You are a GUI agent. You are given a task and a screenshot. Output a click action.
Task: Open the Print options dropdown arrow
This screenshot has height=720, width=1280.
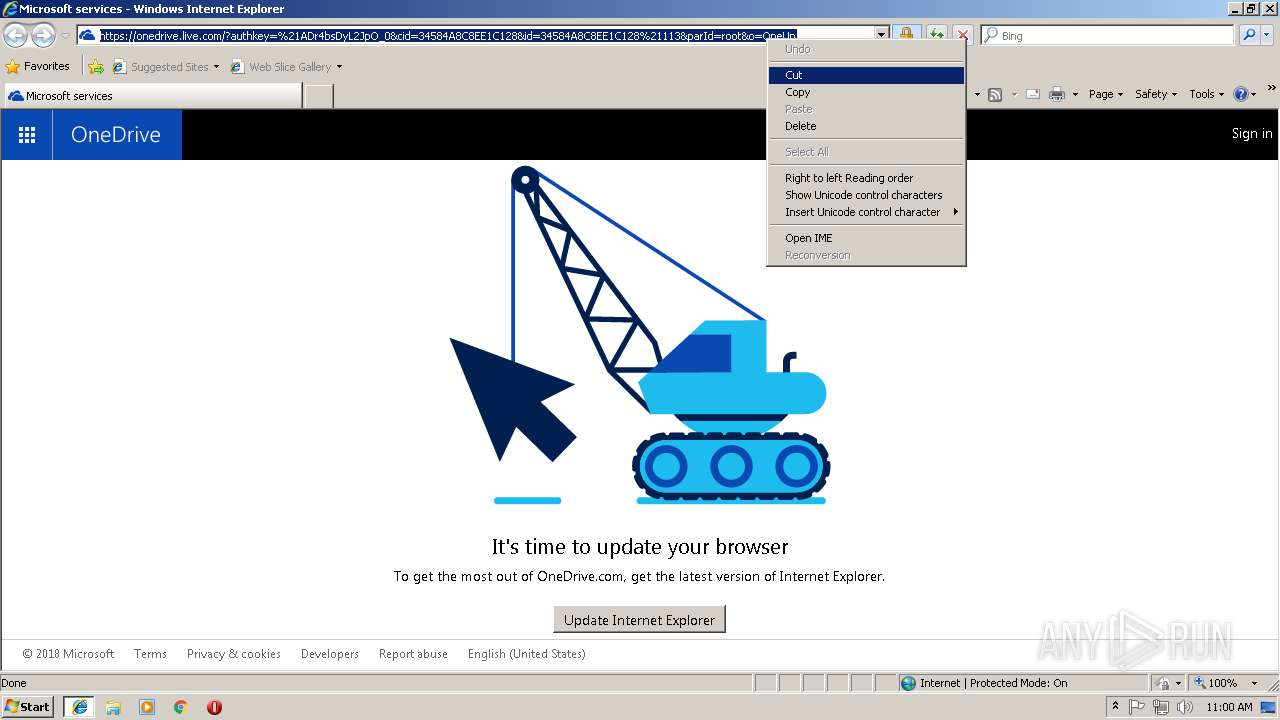1075,94
